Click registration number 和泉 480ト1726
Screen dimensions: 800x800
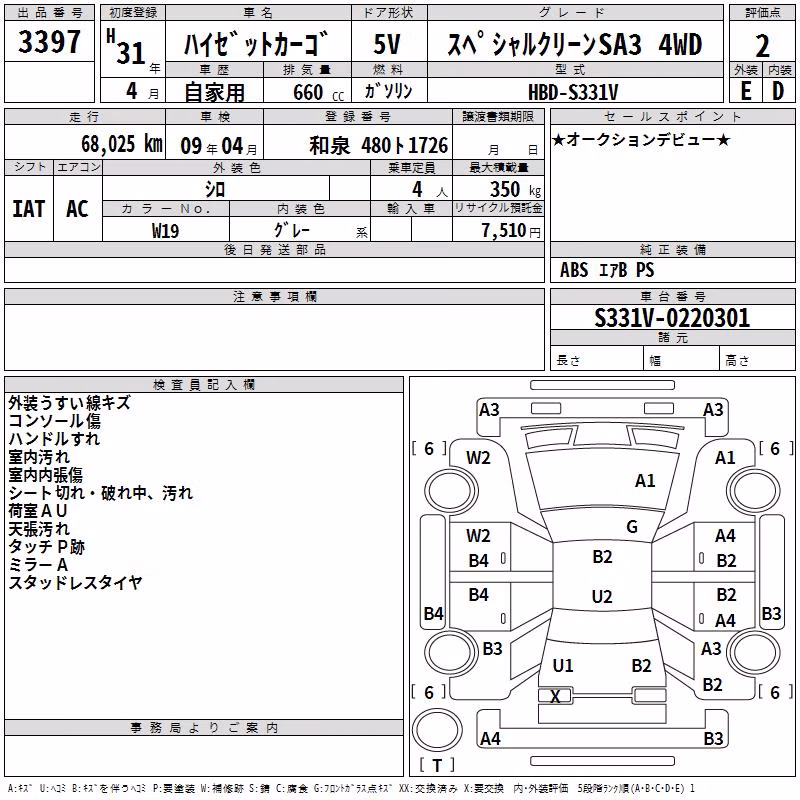click(379, 145)
